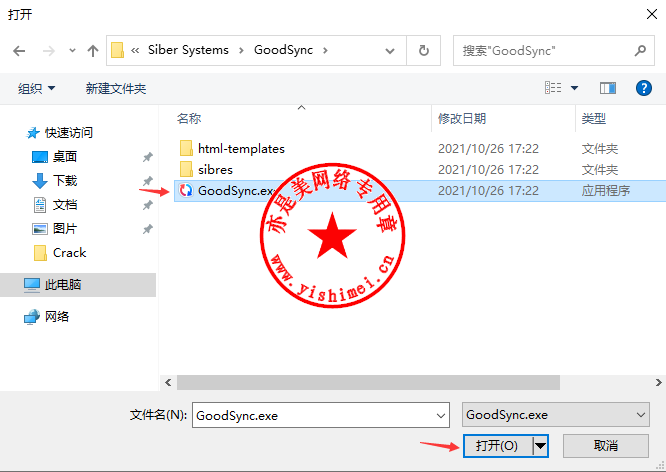Click the 取消 button
Image resolution: width=666 pixels, height=472 pixels.
pos(606,446)
